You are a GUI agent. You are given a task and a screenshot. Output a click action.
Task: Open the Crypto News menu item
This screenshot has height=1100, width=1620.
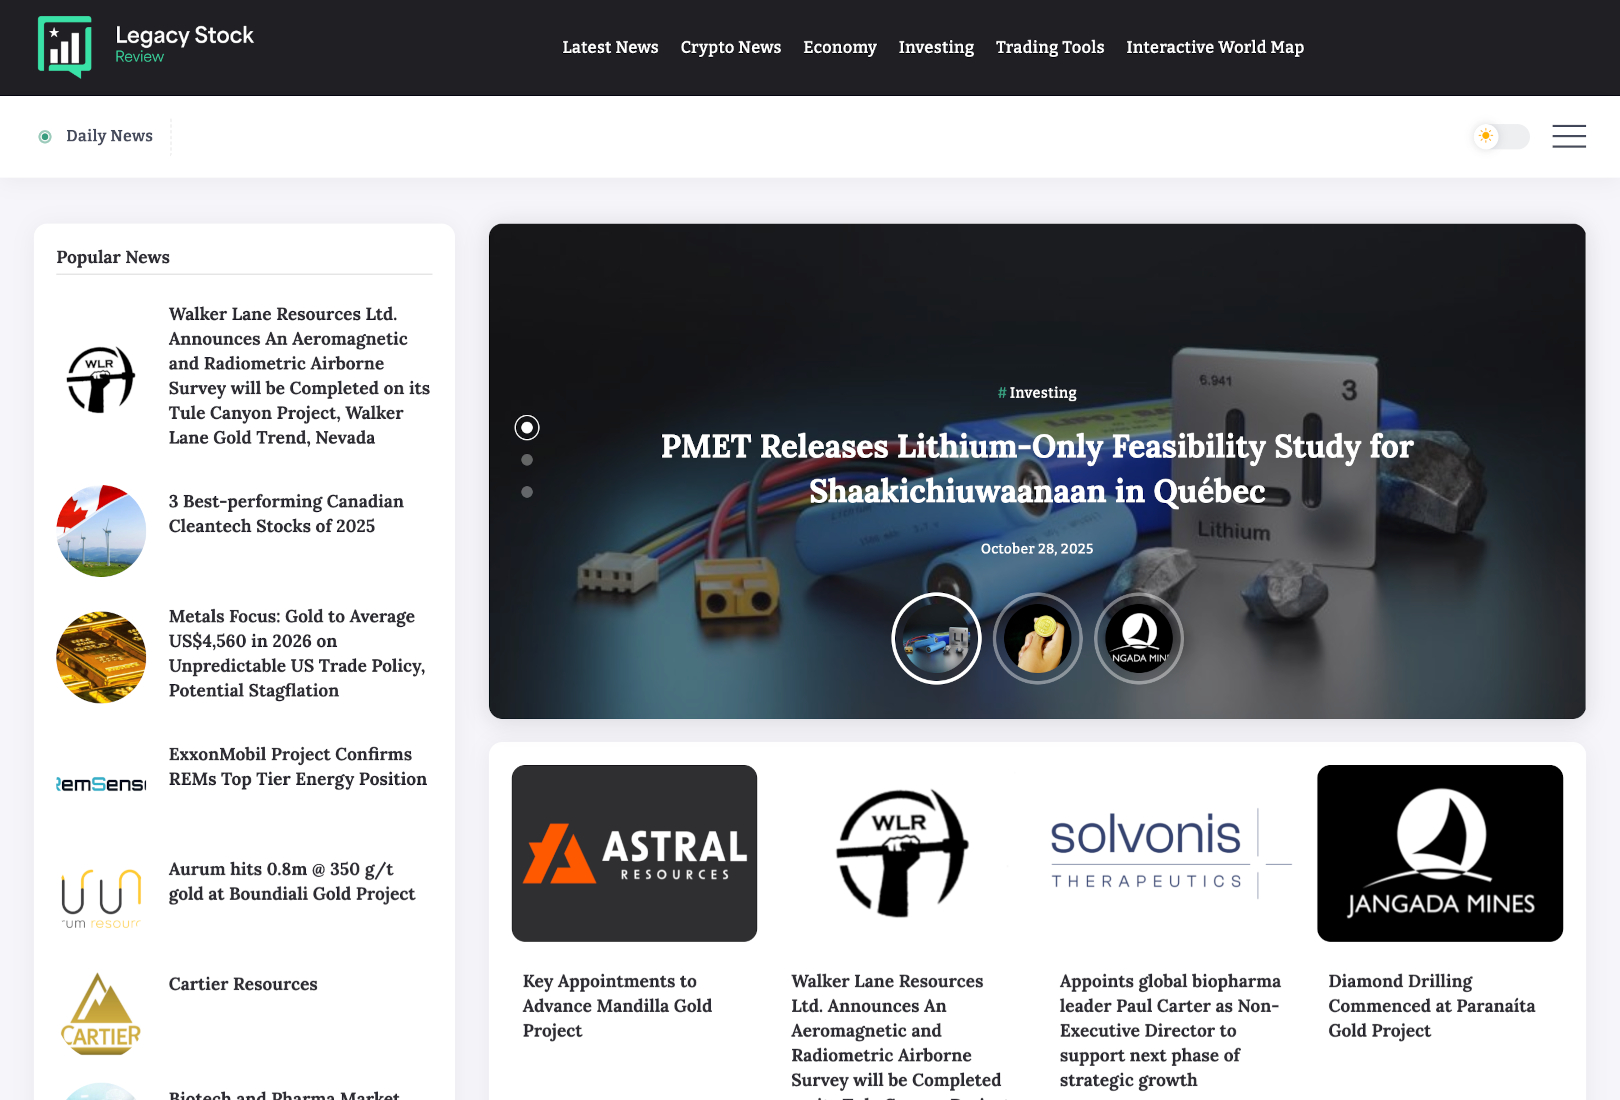coord(730,47)
